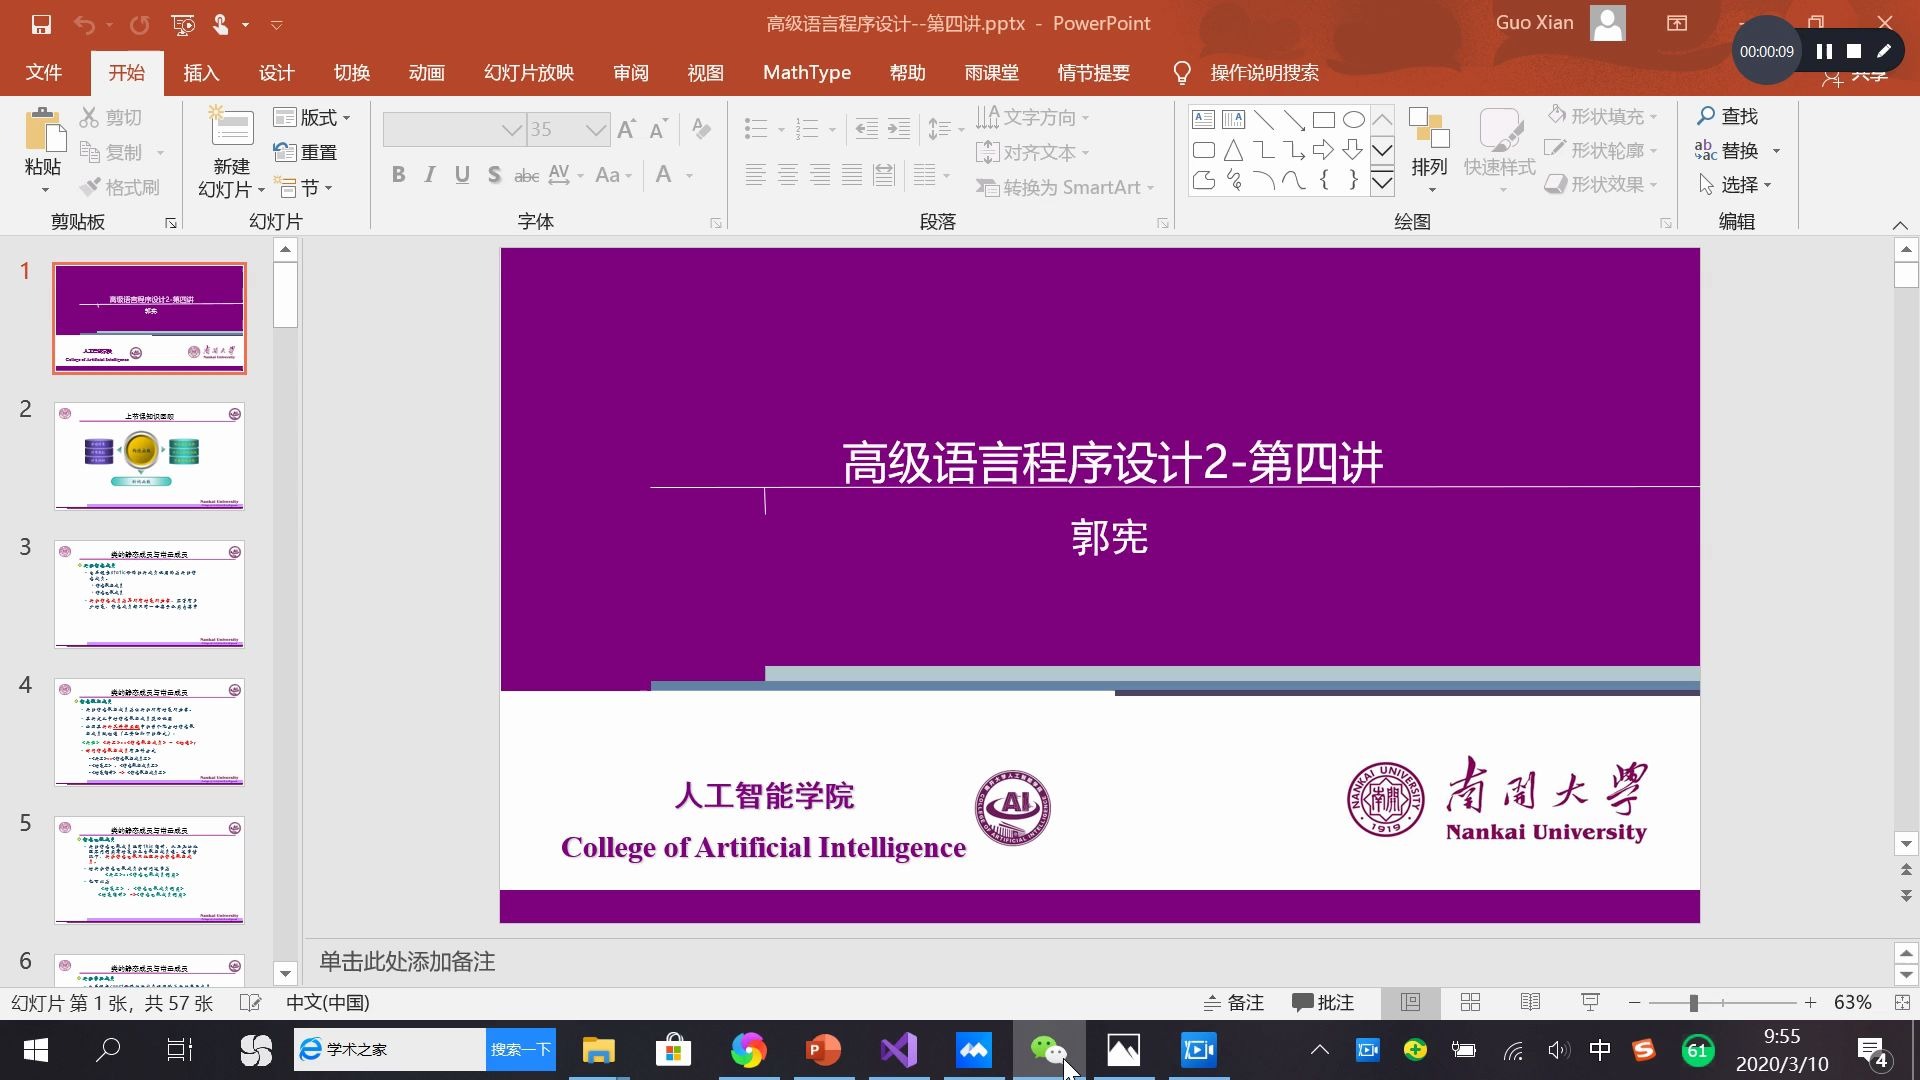Switch to the Animations tab

coord(426,73)
